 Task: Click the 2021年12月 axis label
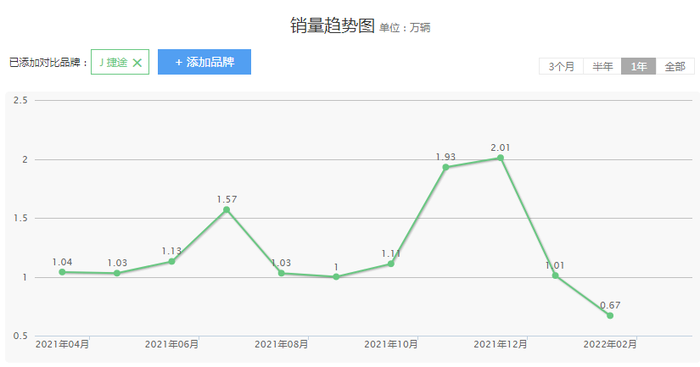(x=500, y=344)
